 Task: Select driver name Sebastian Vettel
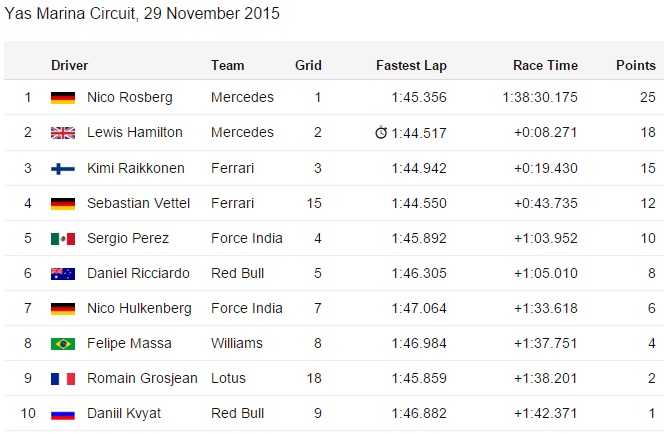tap(138, 203)
